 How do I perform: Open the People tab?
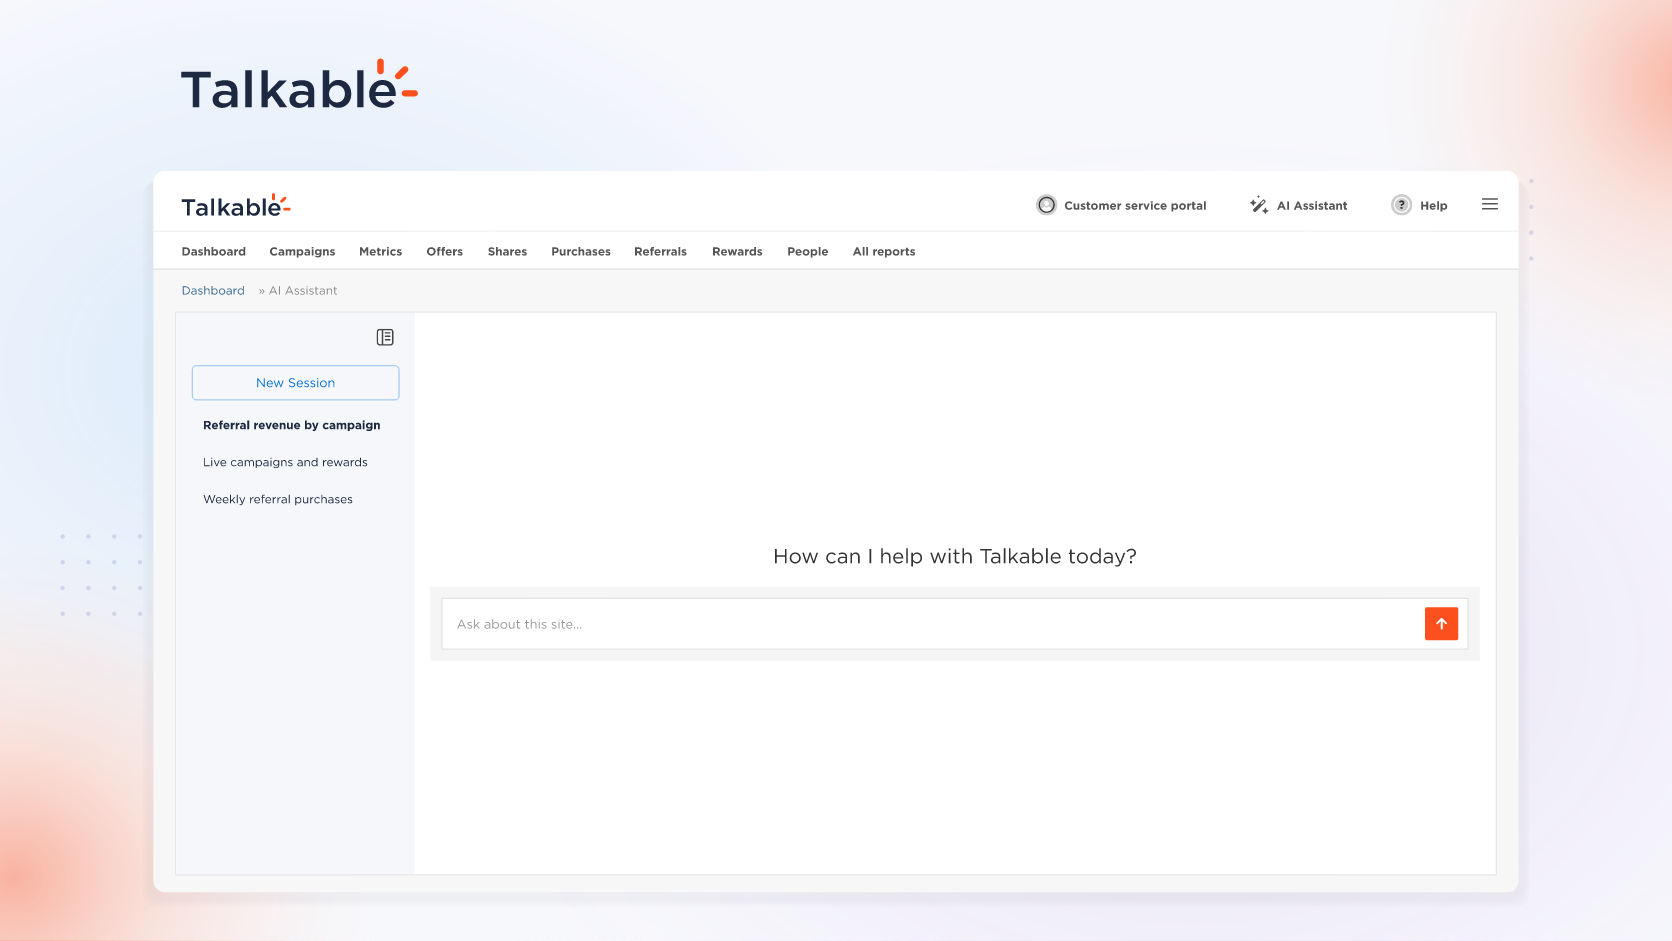808,252
